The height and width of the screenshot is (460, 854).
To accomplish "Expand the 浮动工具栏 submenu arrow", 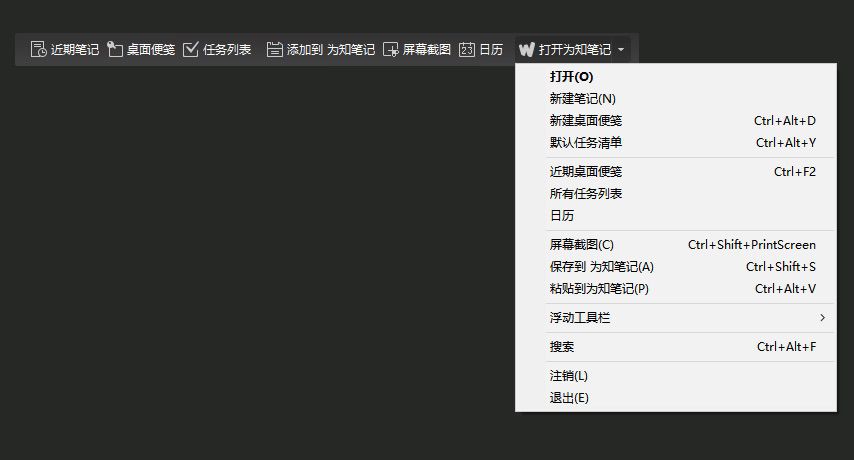I will coord(822,317).
